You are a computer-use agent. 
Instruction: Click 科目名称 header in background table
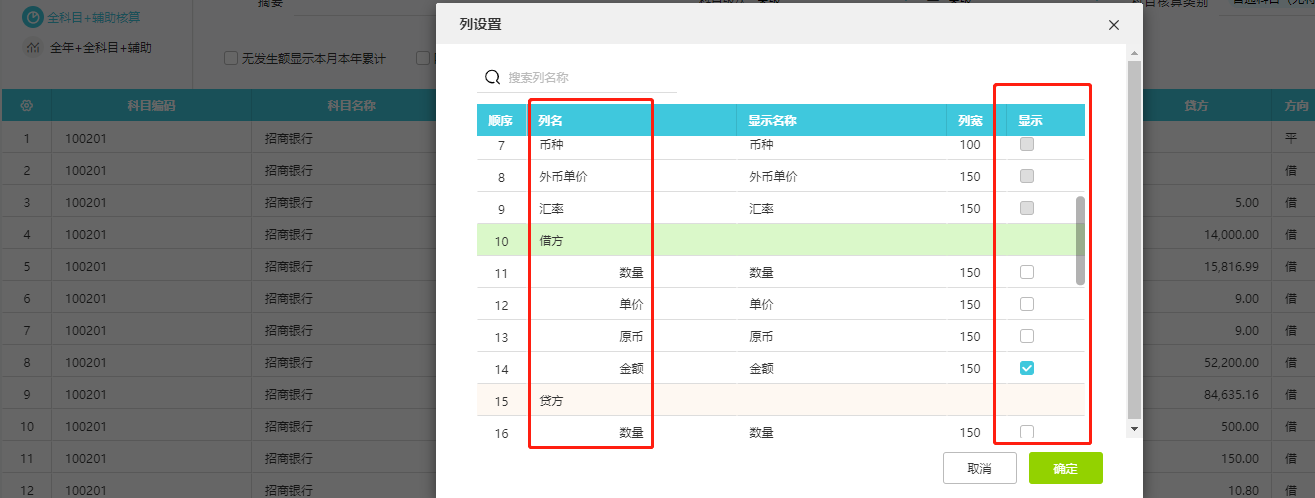point(351,105)
